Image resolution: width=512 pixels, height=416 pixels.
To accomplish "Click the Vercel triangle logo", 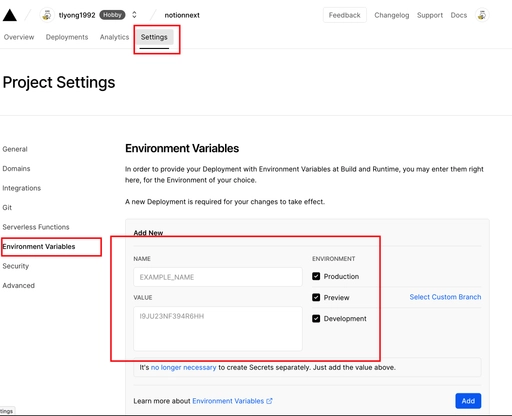I will click(10, 15).
